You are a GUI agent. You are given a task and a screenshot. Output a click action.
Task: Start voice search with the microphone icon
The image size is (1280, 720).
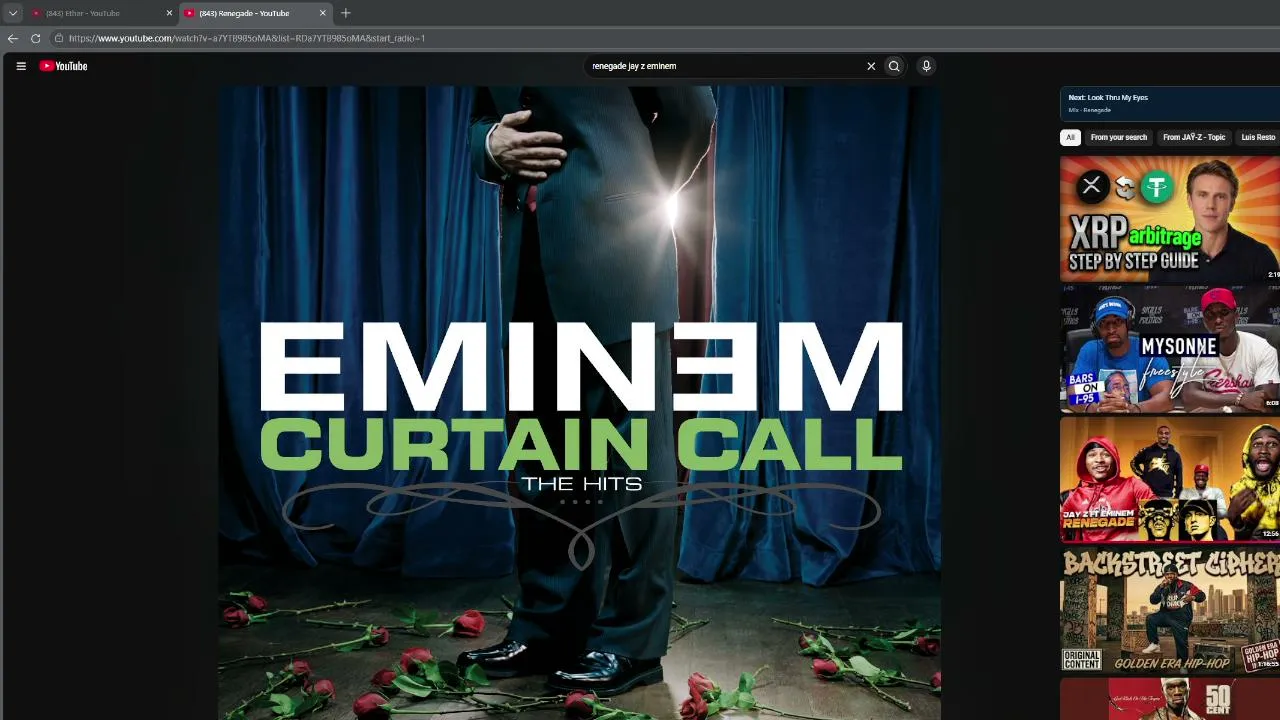pyautogui.click(x=926, y=66)
